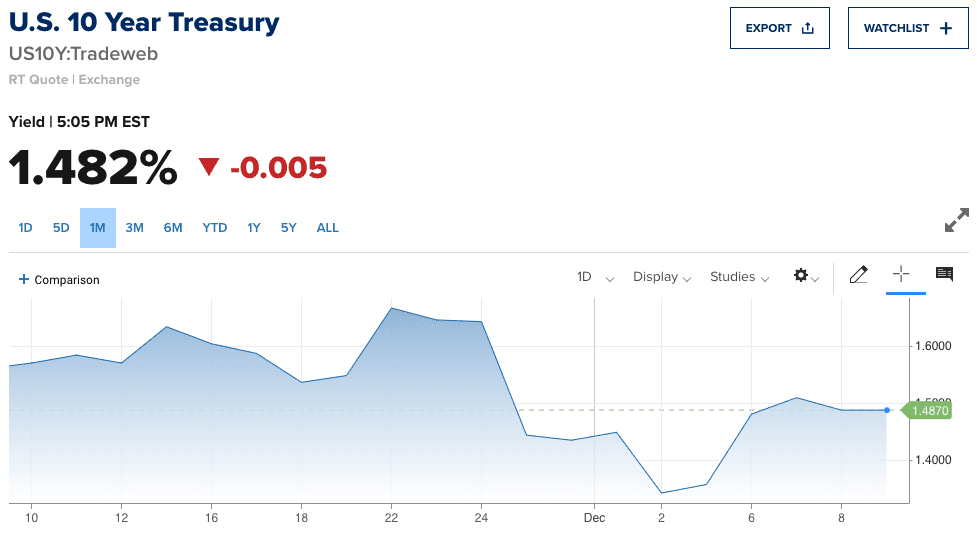
Task: Open the 1D interval dropdown
Action: [595, 277]
